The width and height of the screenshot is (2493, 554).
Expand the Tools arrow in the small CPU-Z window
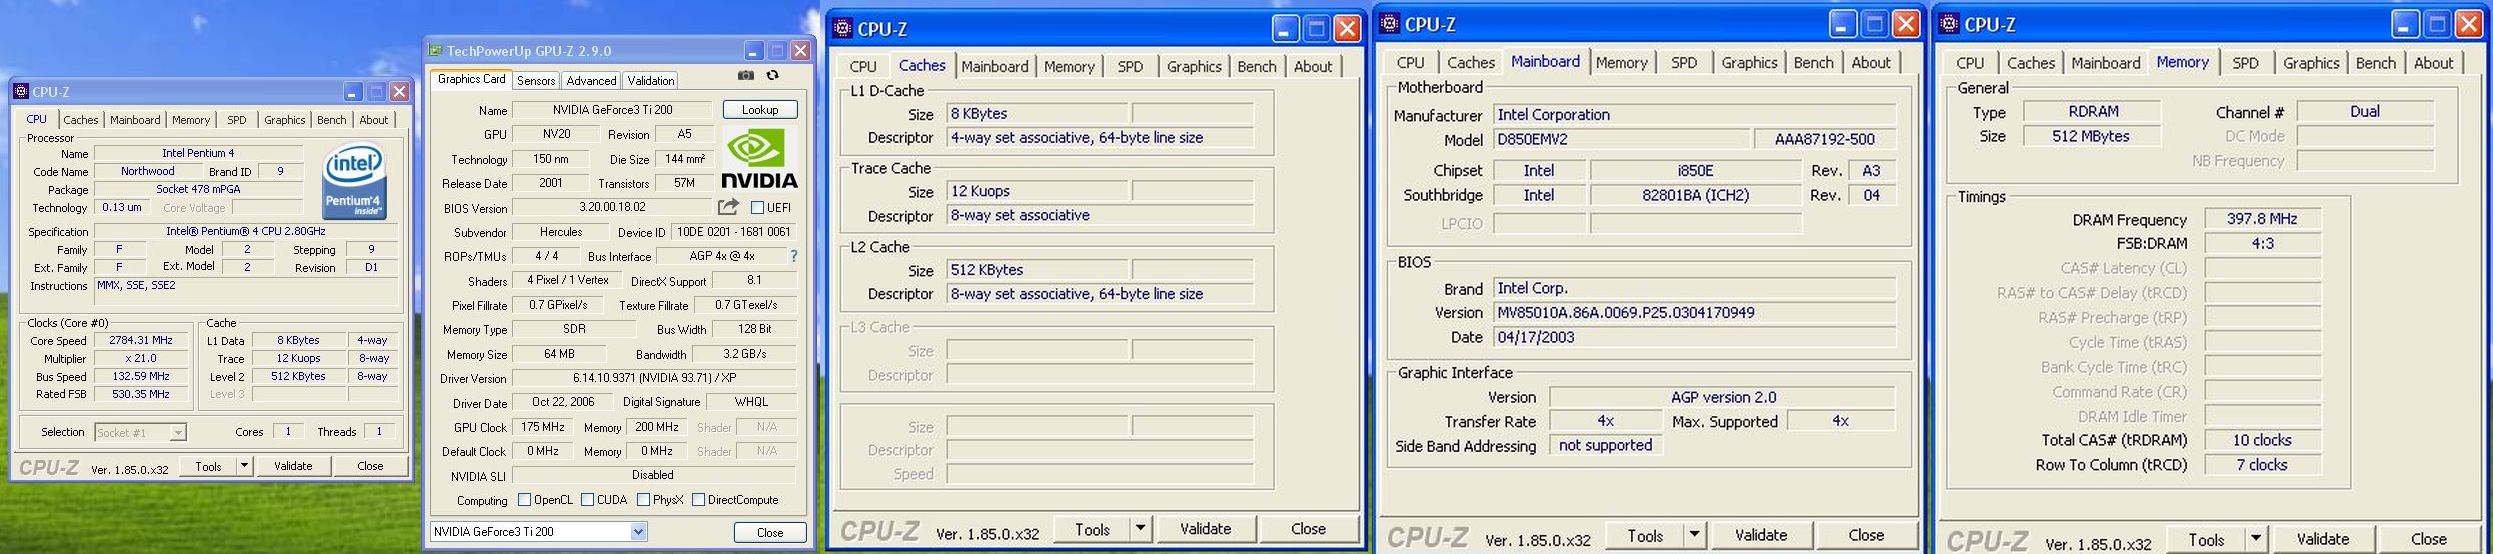[x=243, y=466]
